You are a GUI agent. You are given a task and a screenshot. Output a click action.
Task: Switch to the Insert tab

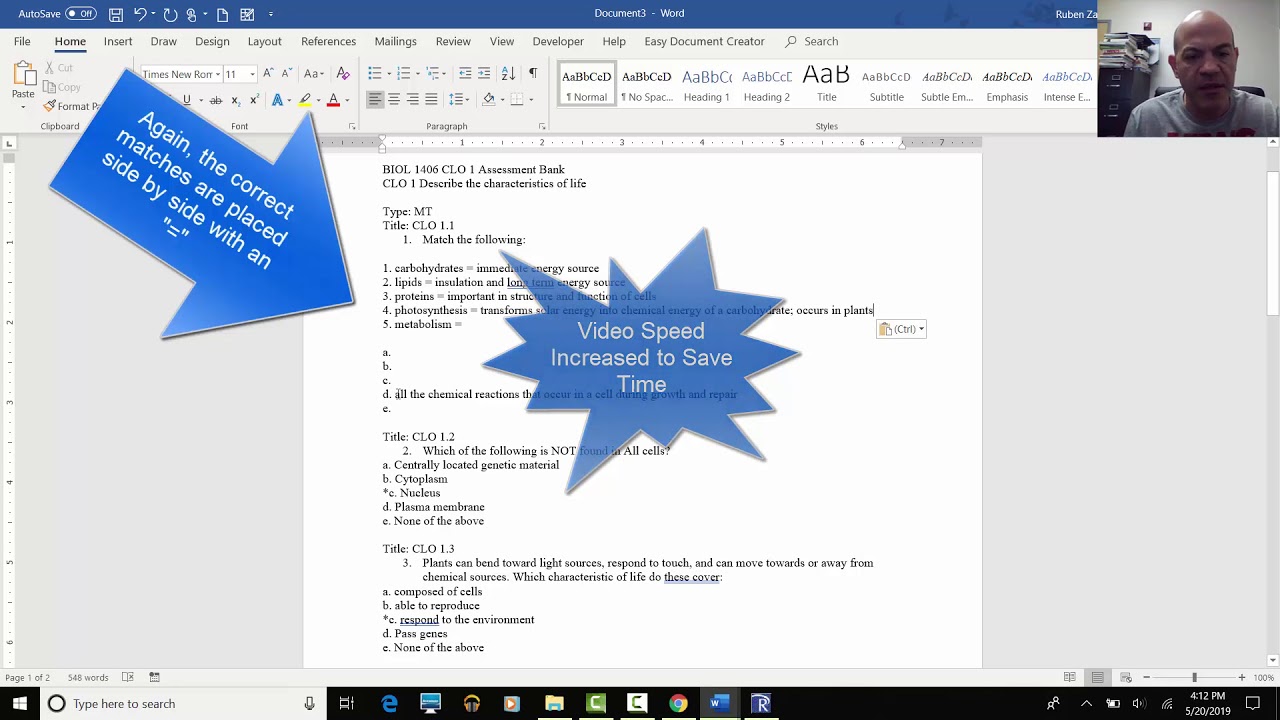pyautogui.click(x=118, y=41)
